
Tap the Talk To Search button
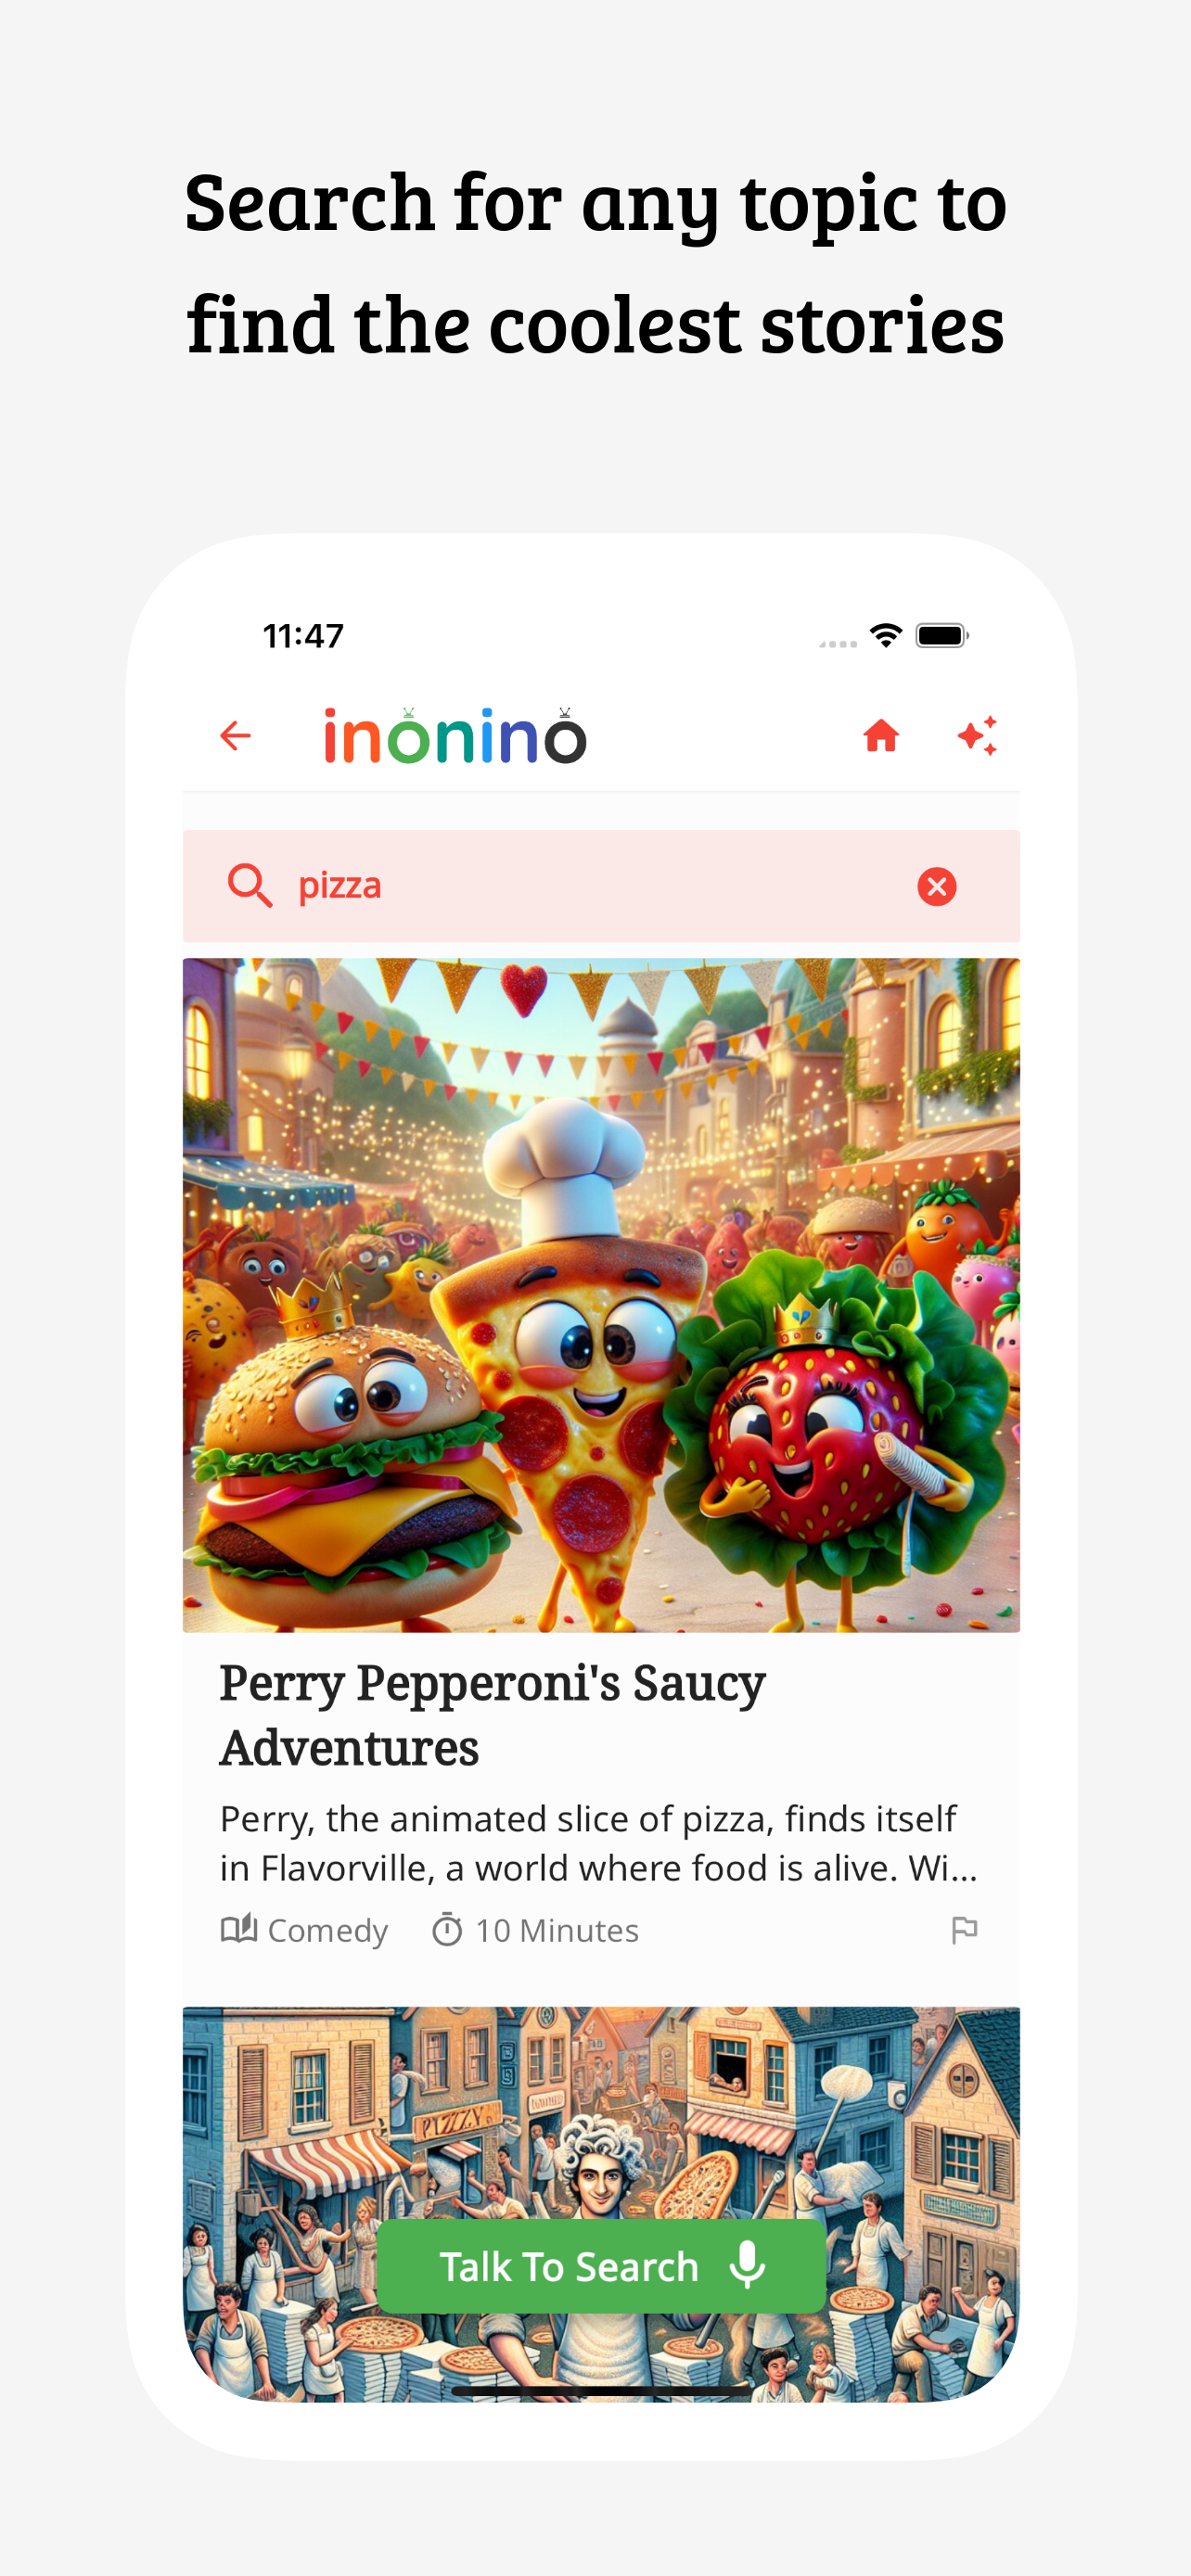click(x=601, y=2266)
